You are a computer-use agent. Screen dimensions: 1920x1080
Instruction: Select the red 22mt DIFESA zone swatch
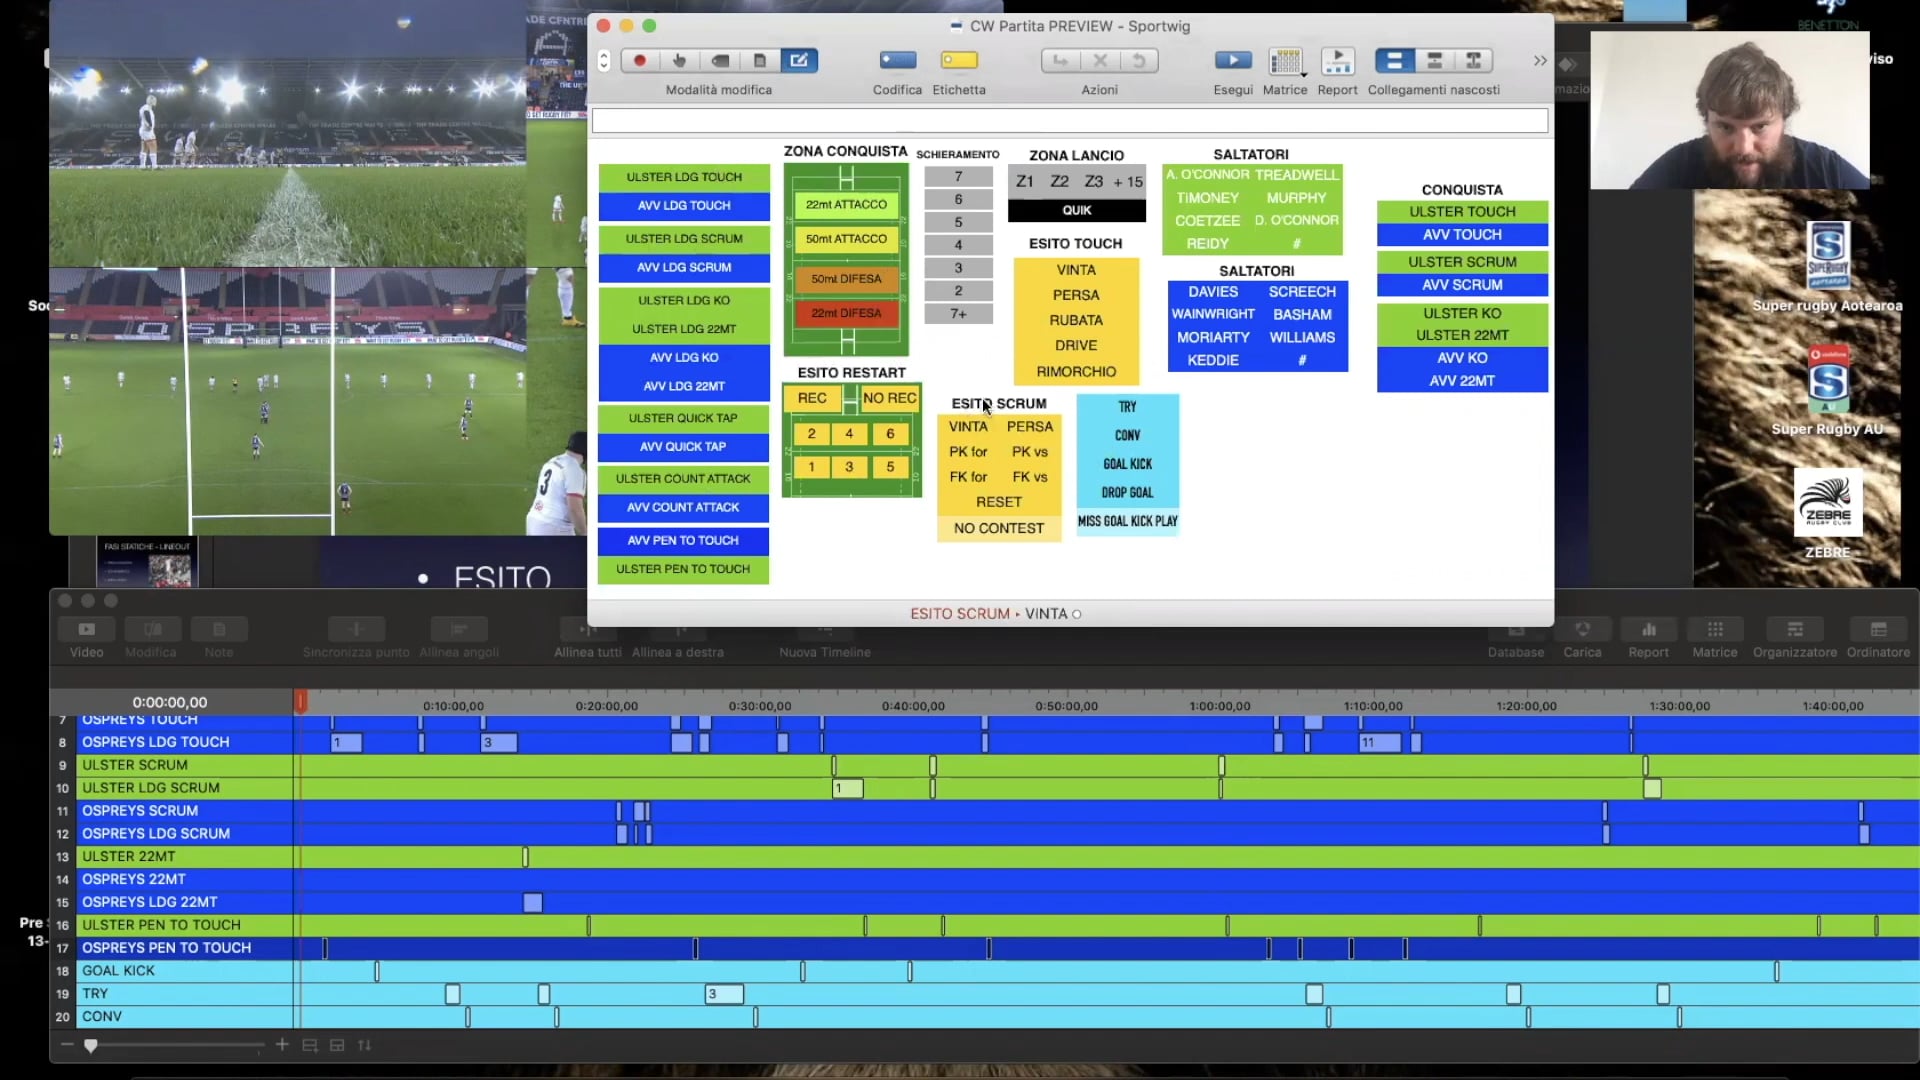coord(846,314)
